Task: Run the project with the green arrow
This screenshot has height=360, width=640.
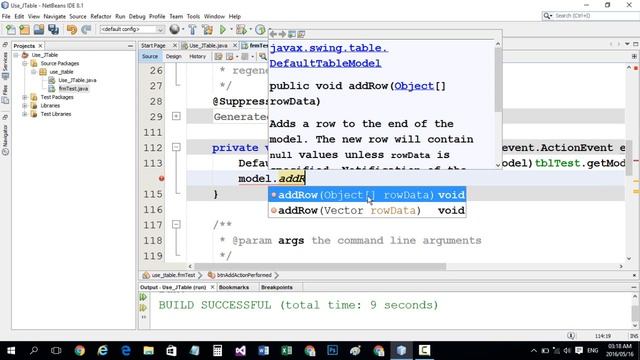Action: [222, 29]
